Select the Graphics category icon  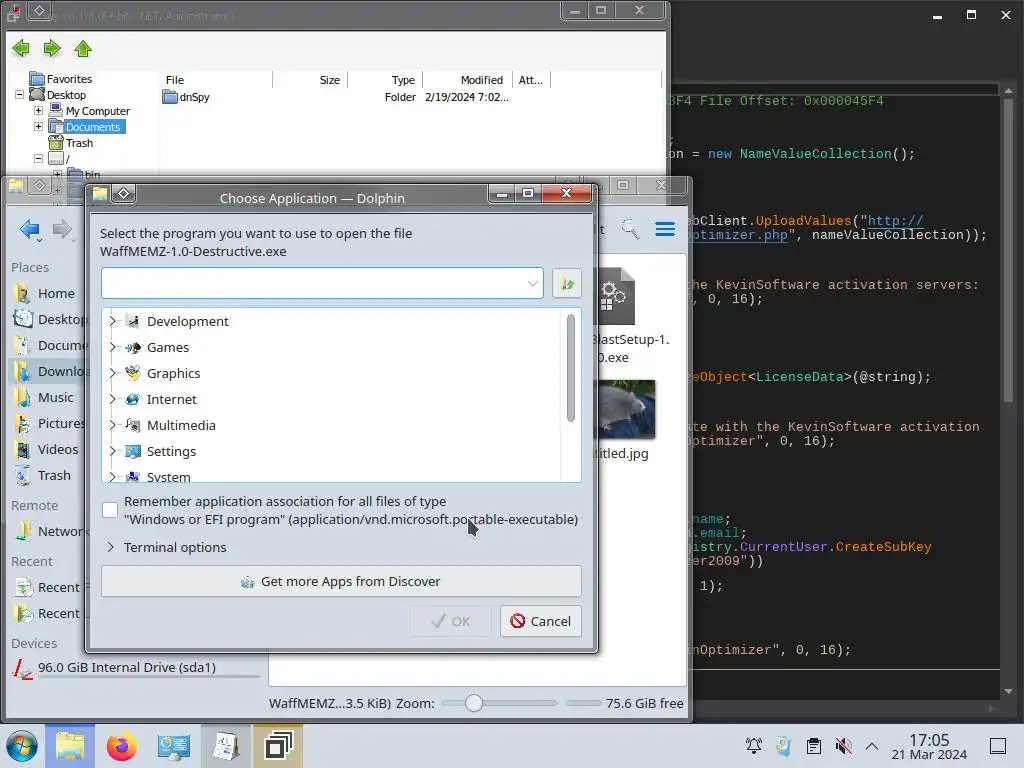(133, 373)
